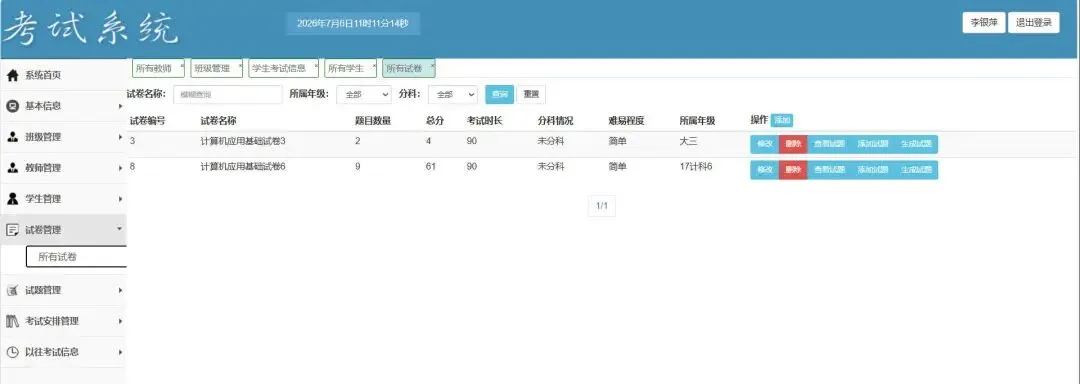Click 添加试题 for 计算机应用基础试卷6
1080x384 pixels.
(873, 170)
